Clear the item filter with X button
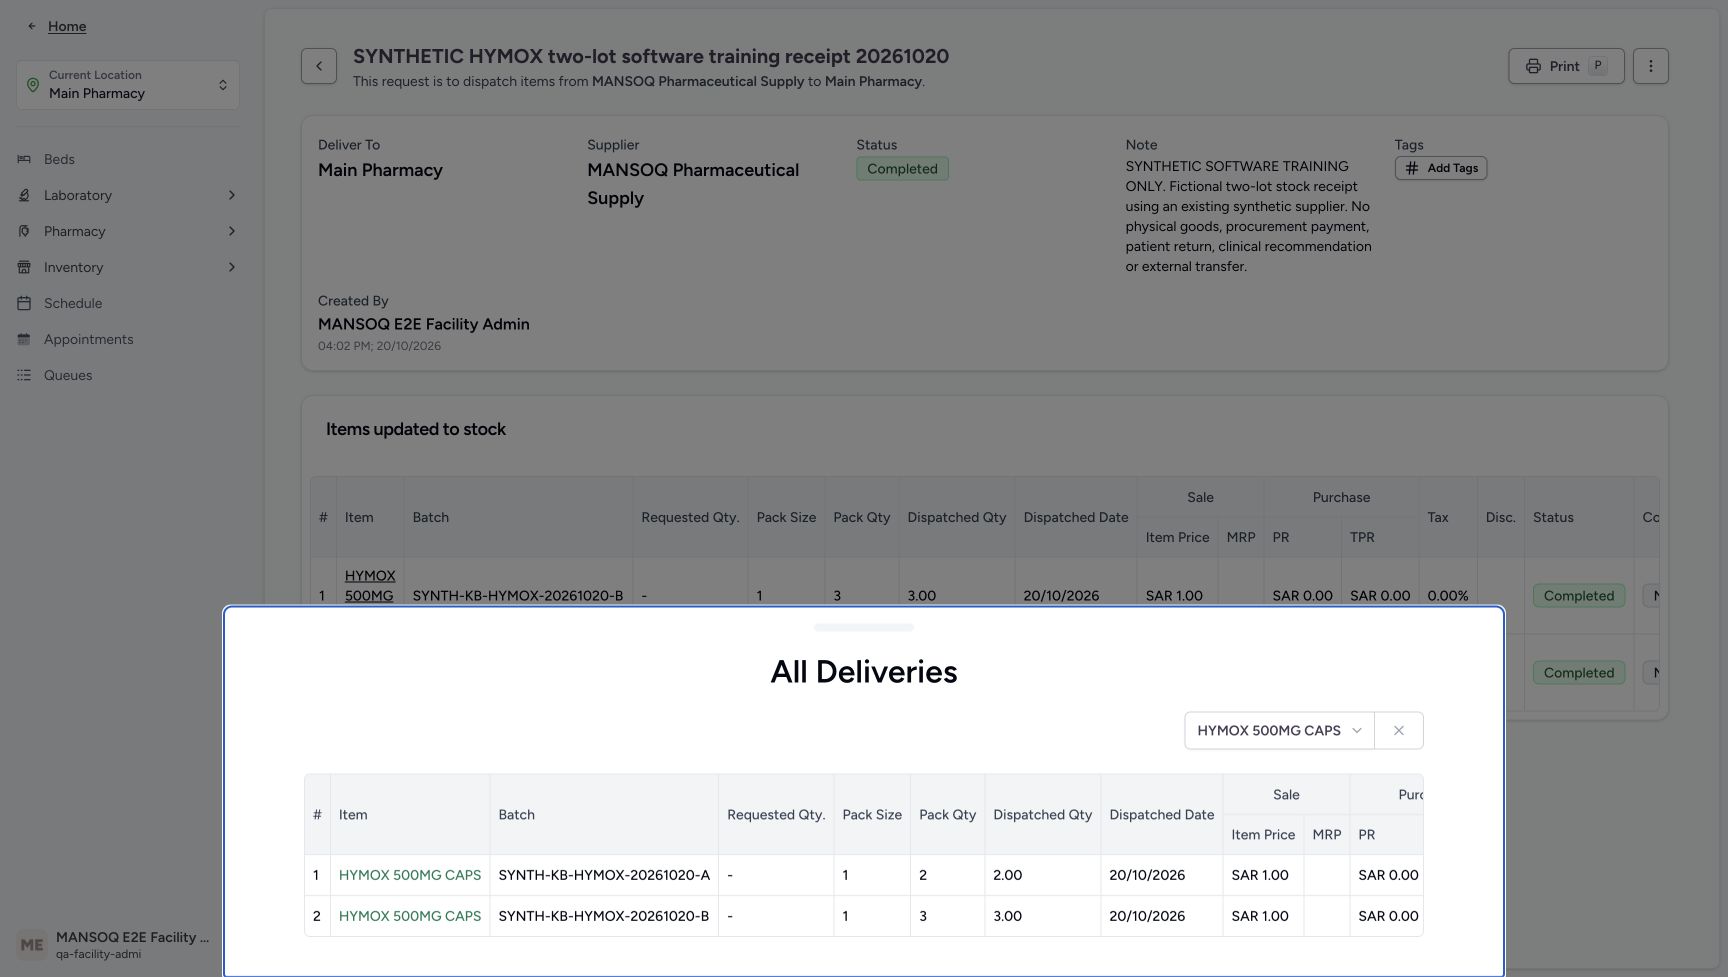Screen dimensions: 1728x977 pos(1399,731)
